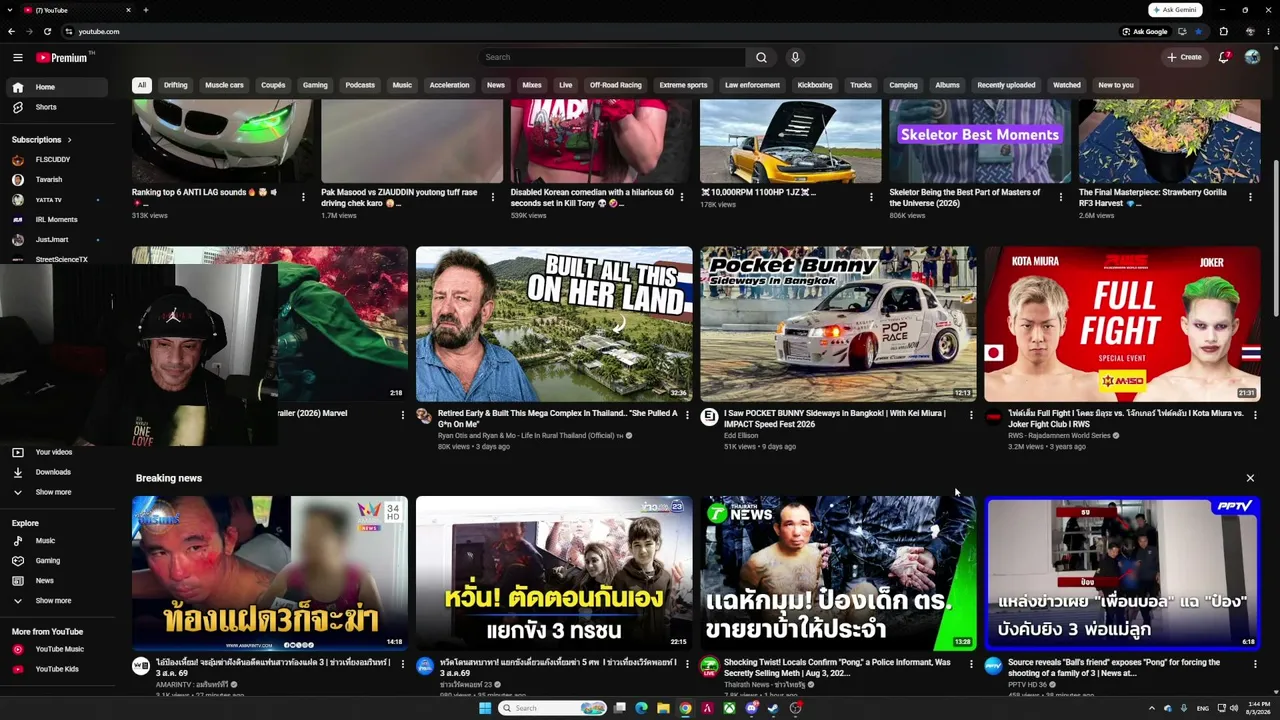
Task: Open Steam from the taskbar
Action: pyautogui.click(x=773, y=708)
